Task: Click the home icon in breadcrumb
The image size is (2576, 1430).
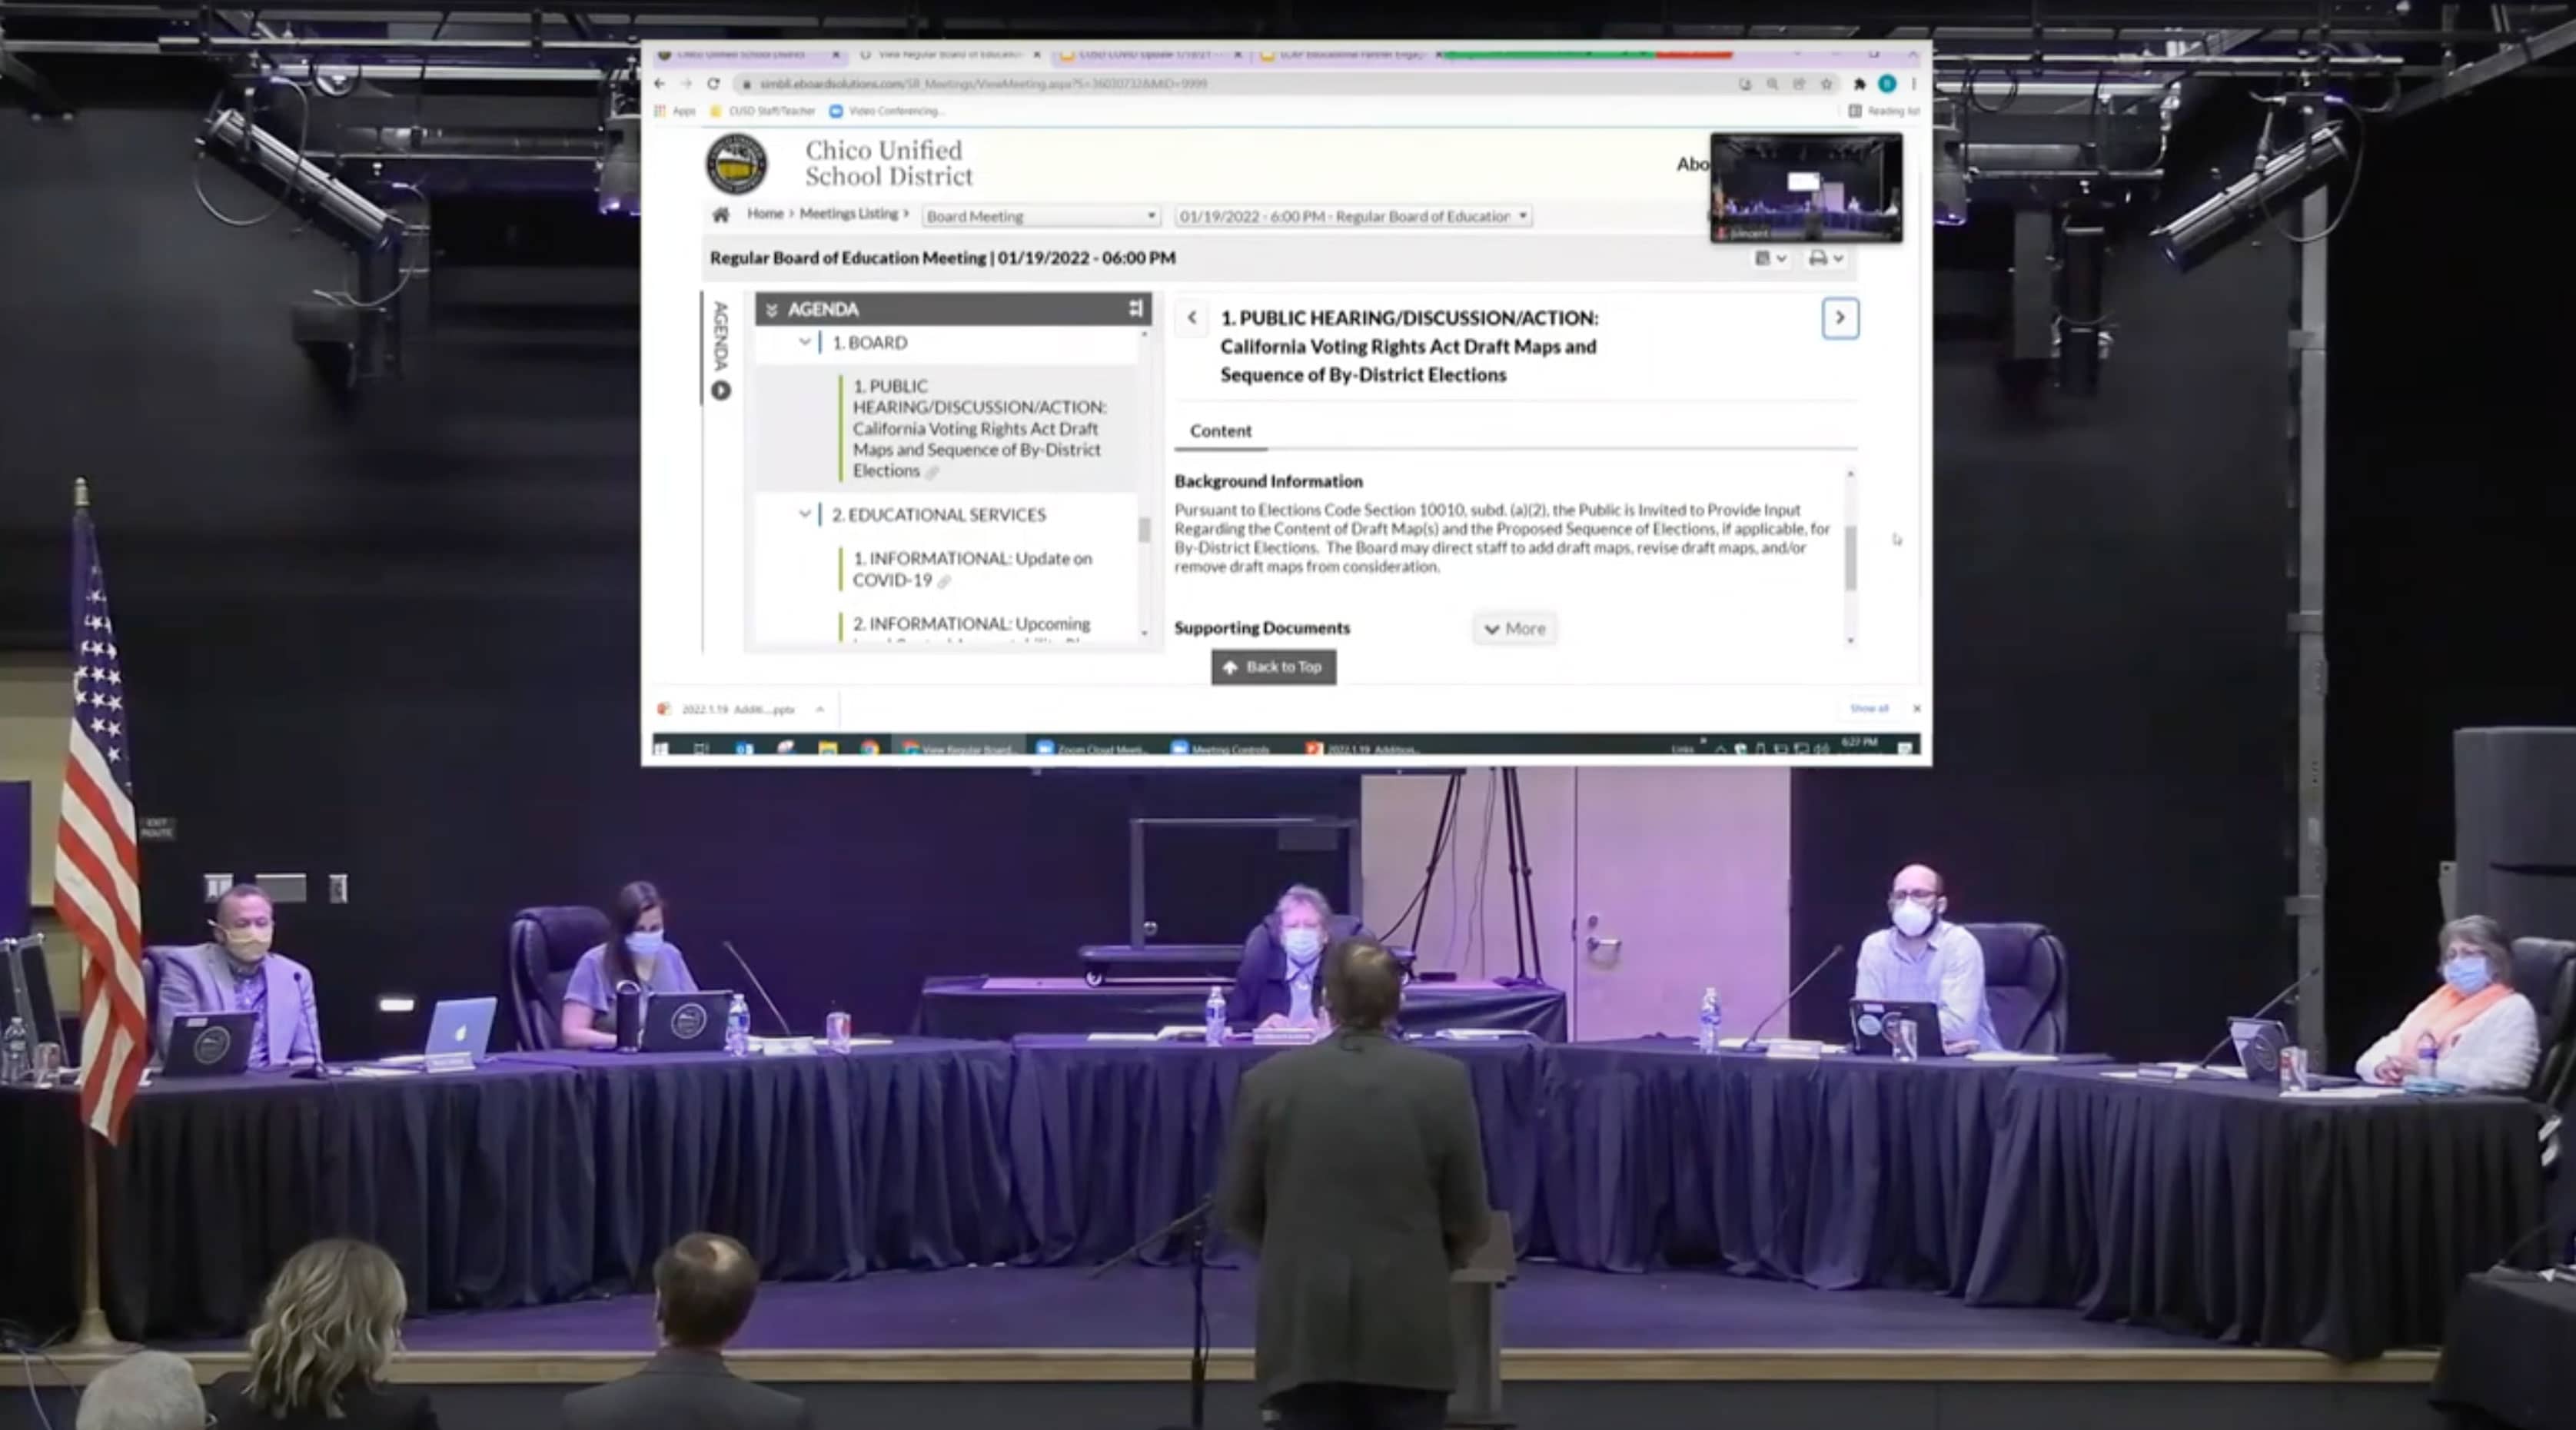Action: point(720,214)
